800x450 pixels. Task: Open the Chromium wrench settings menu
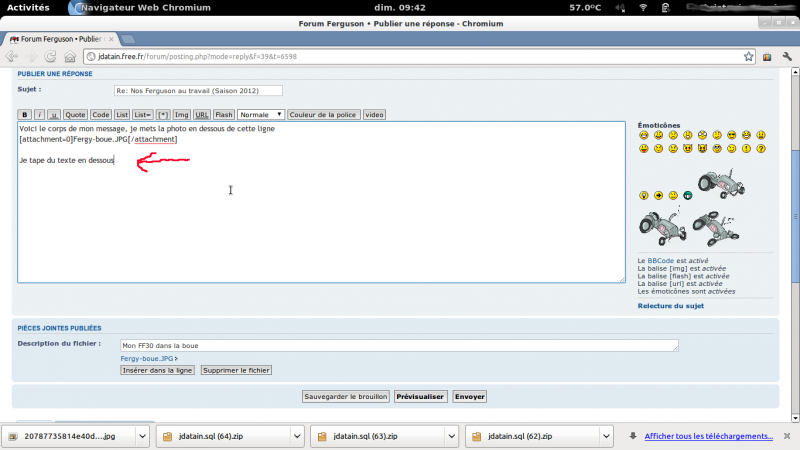(787, 57)
